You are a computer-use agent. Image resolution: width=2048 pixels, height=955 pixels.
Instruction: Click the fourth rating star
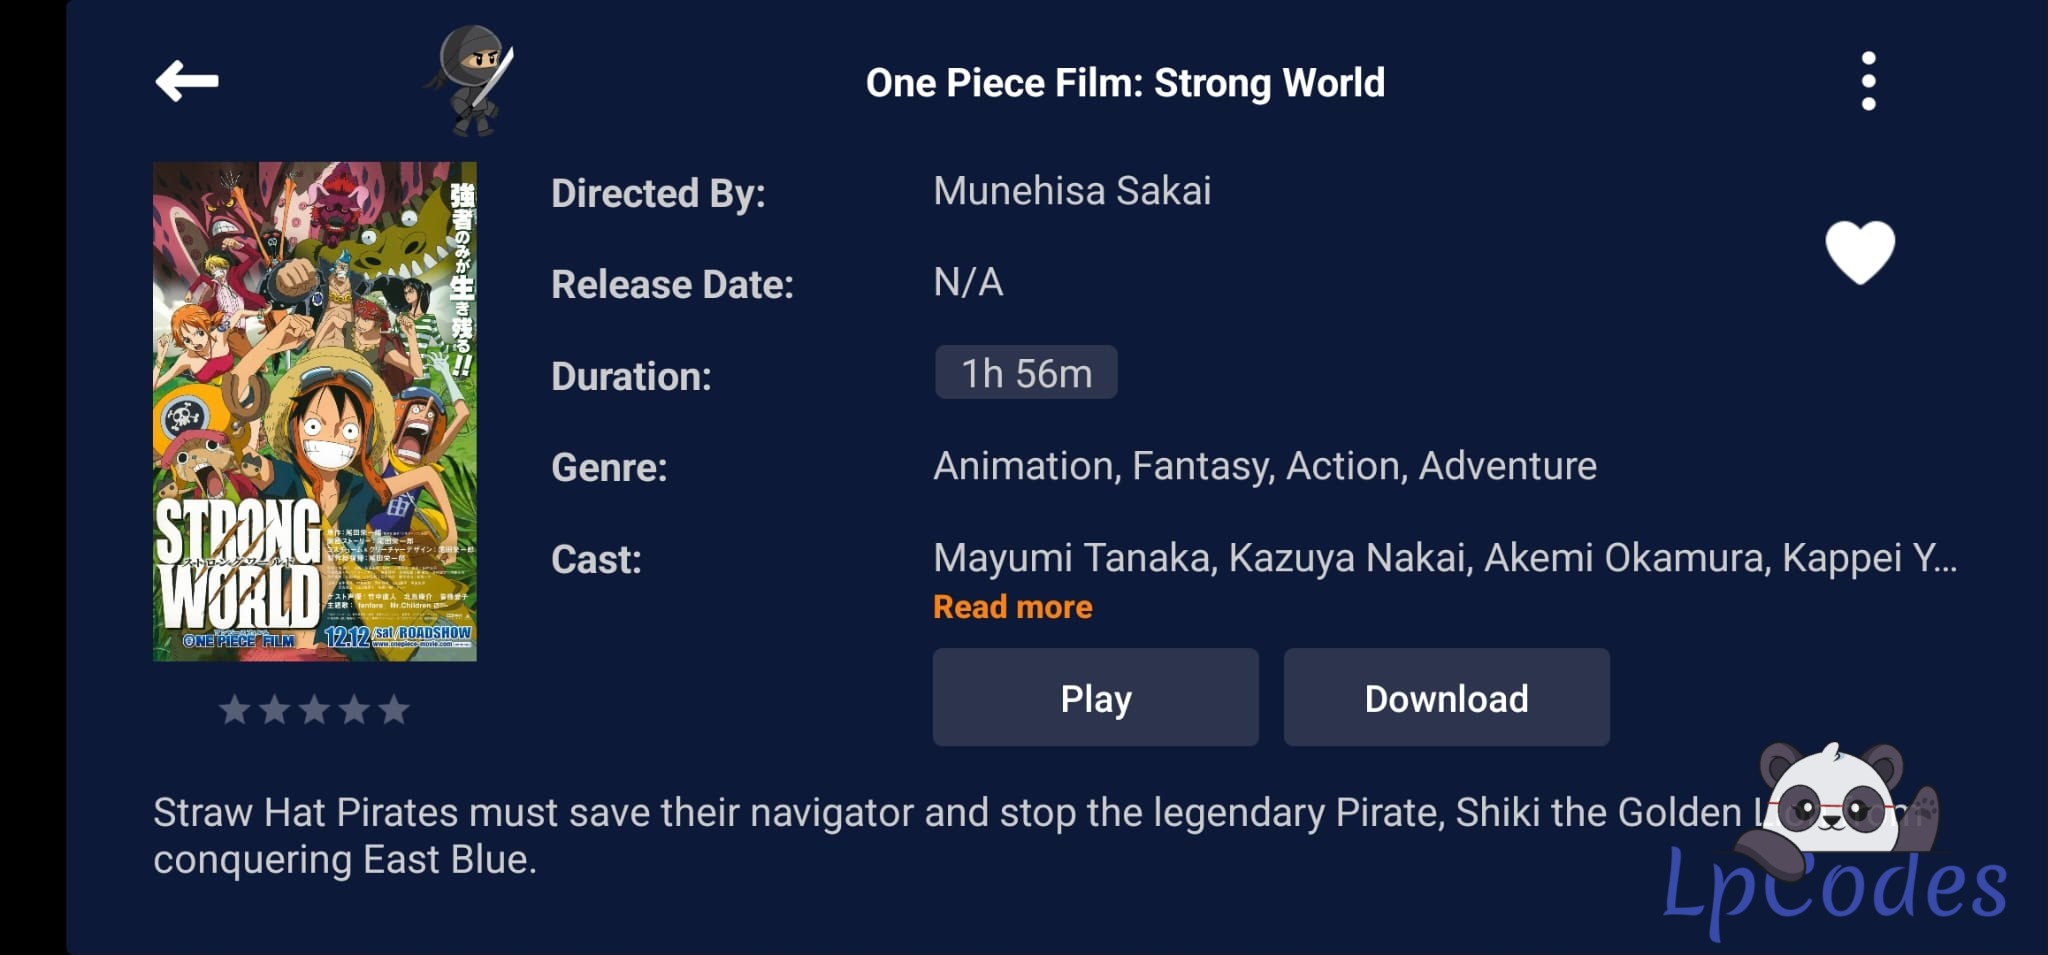(x=354, y=709)
